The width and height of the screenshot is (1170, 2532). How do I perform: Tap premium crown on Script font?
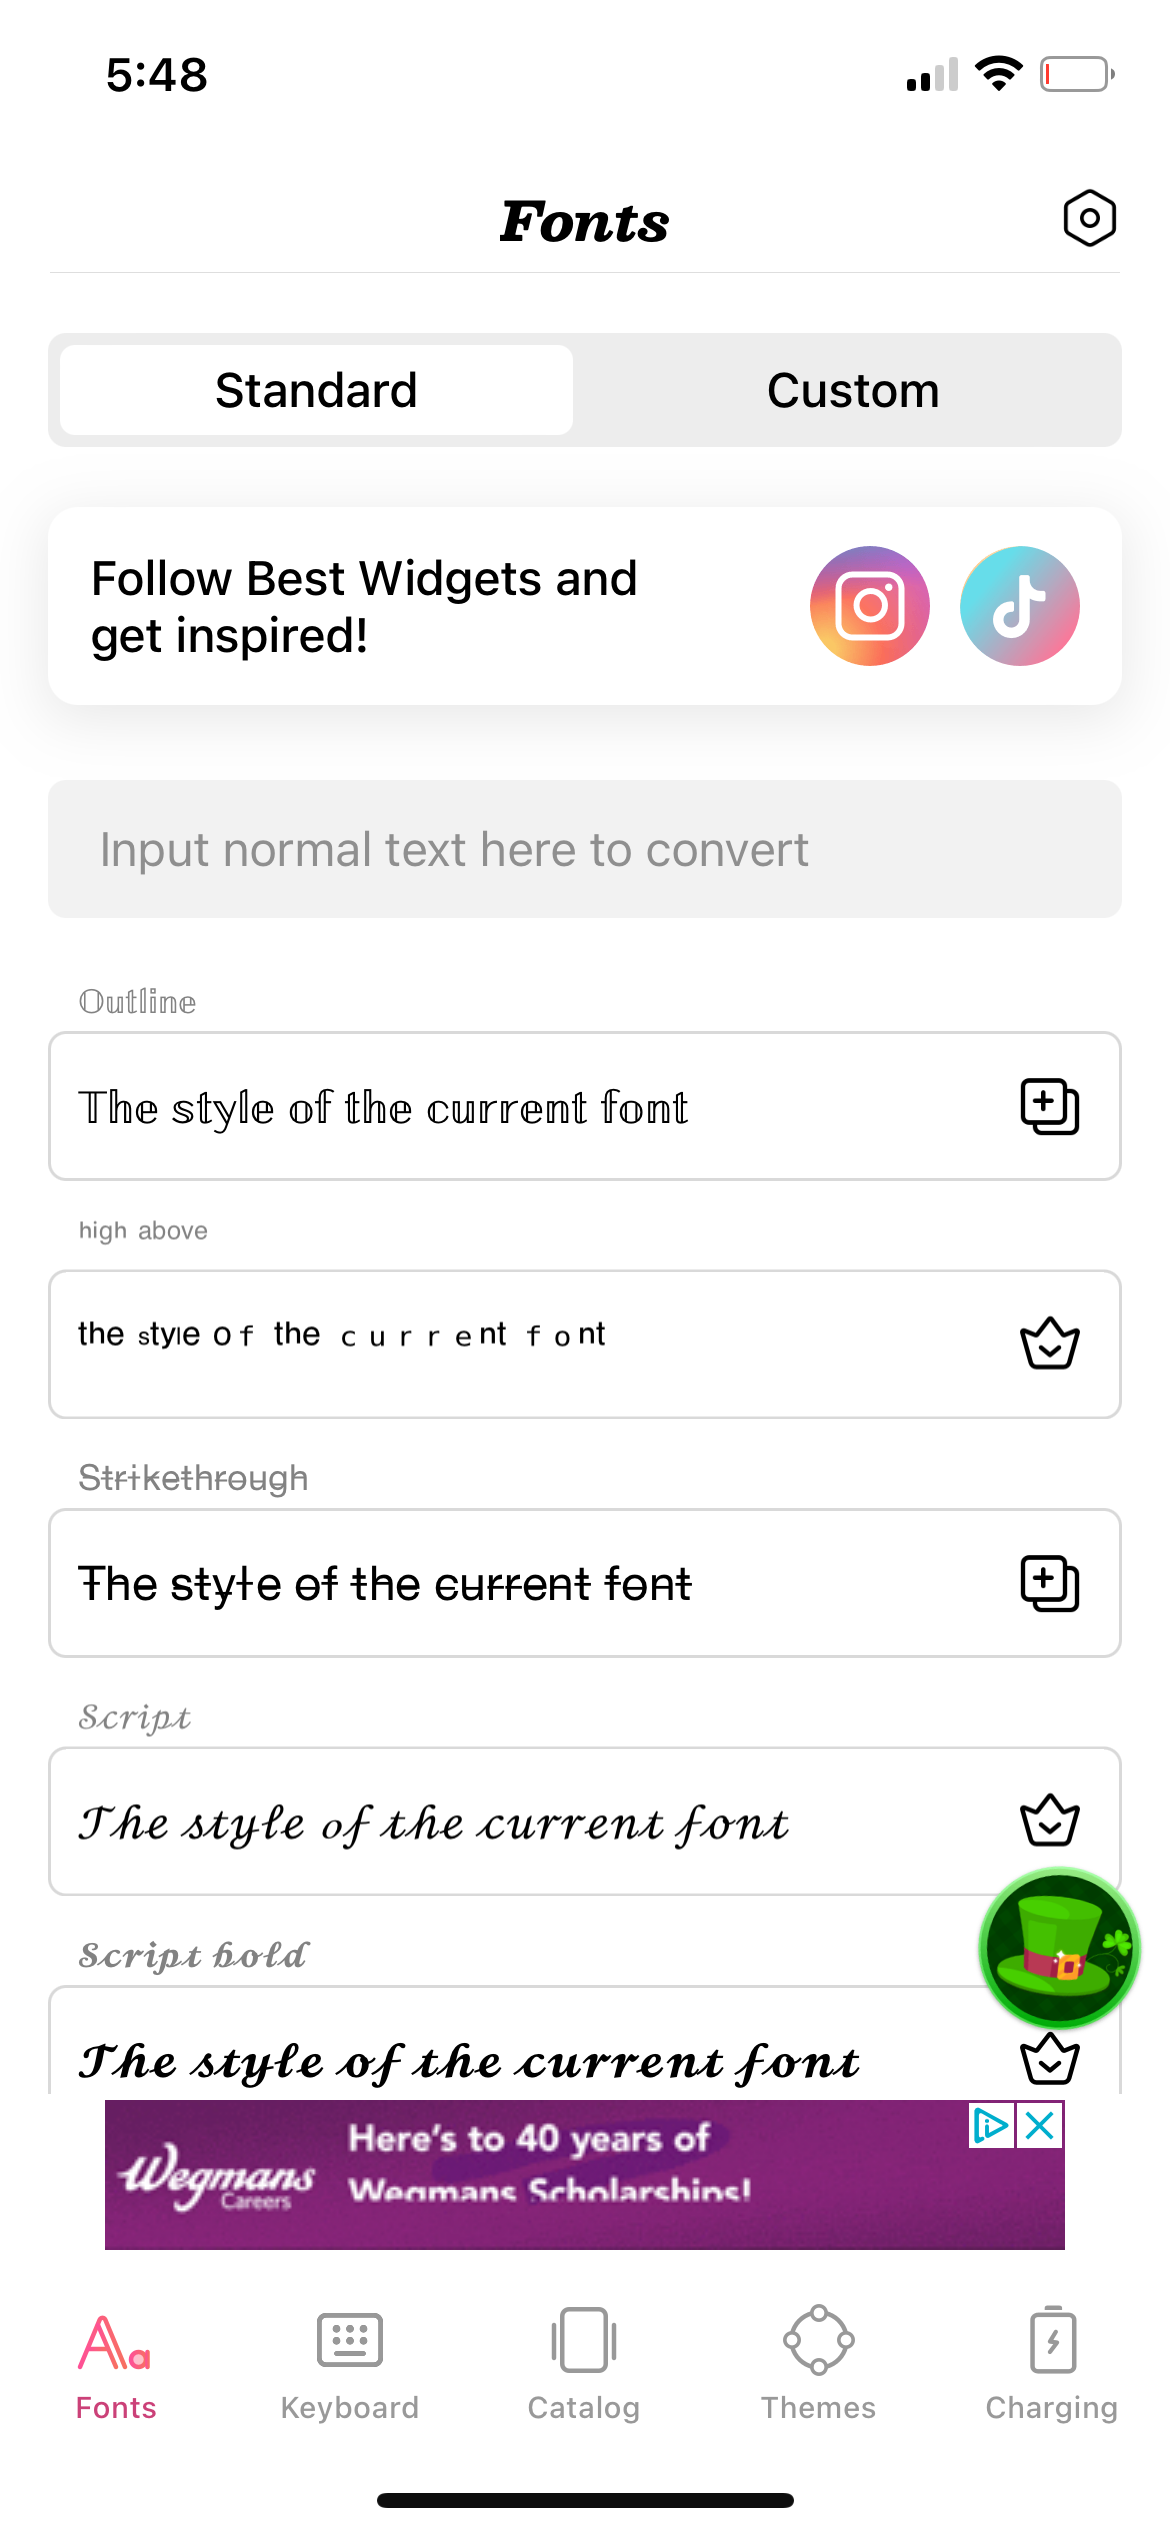(x=1049, y=1820)
